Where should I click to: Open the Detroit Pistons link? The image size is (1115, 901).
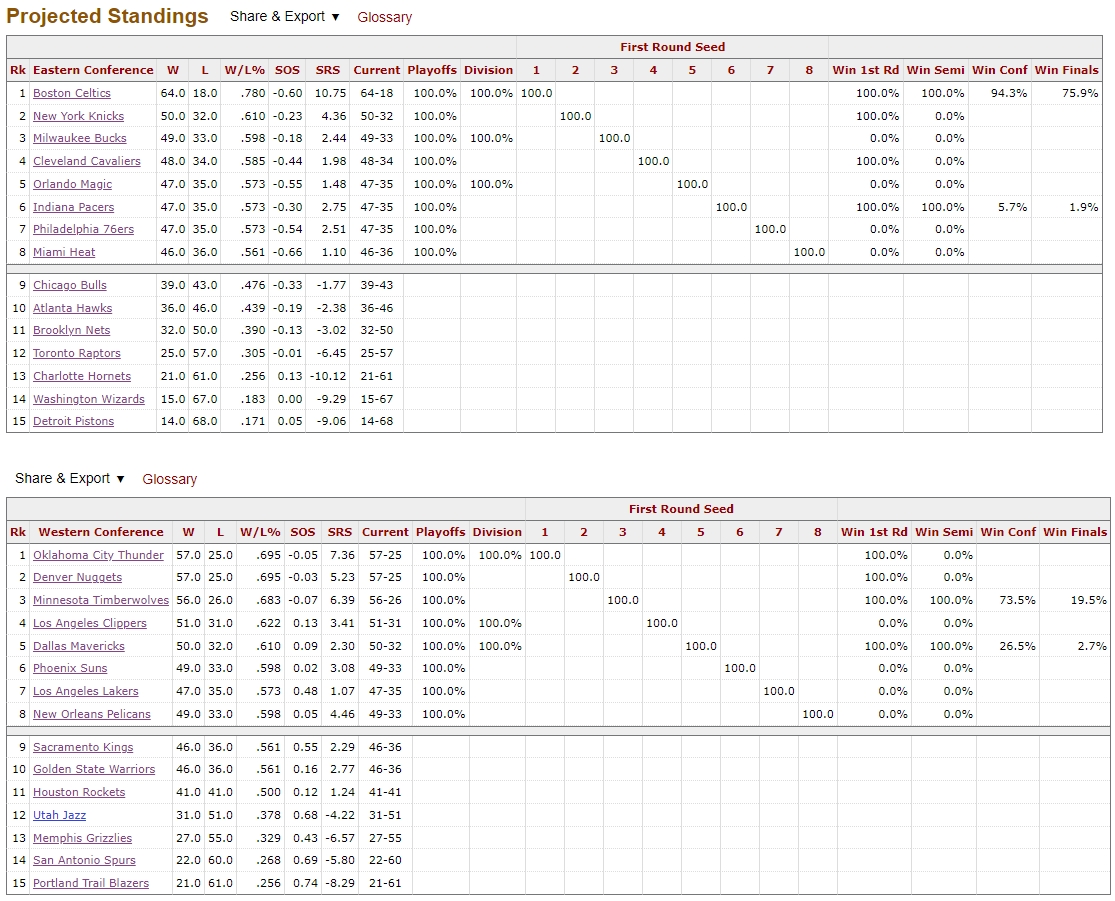73,421
